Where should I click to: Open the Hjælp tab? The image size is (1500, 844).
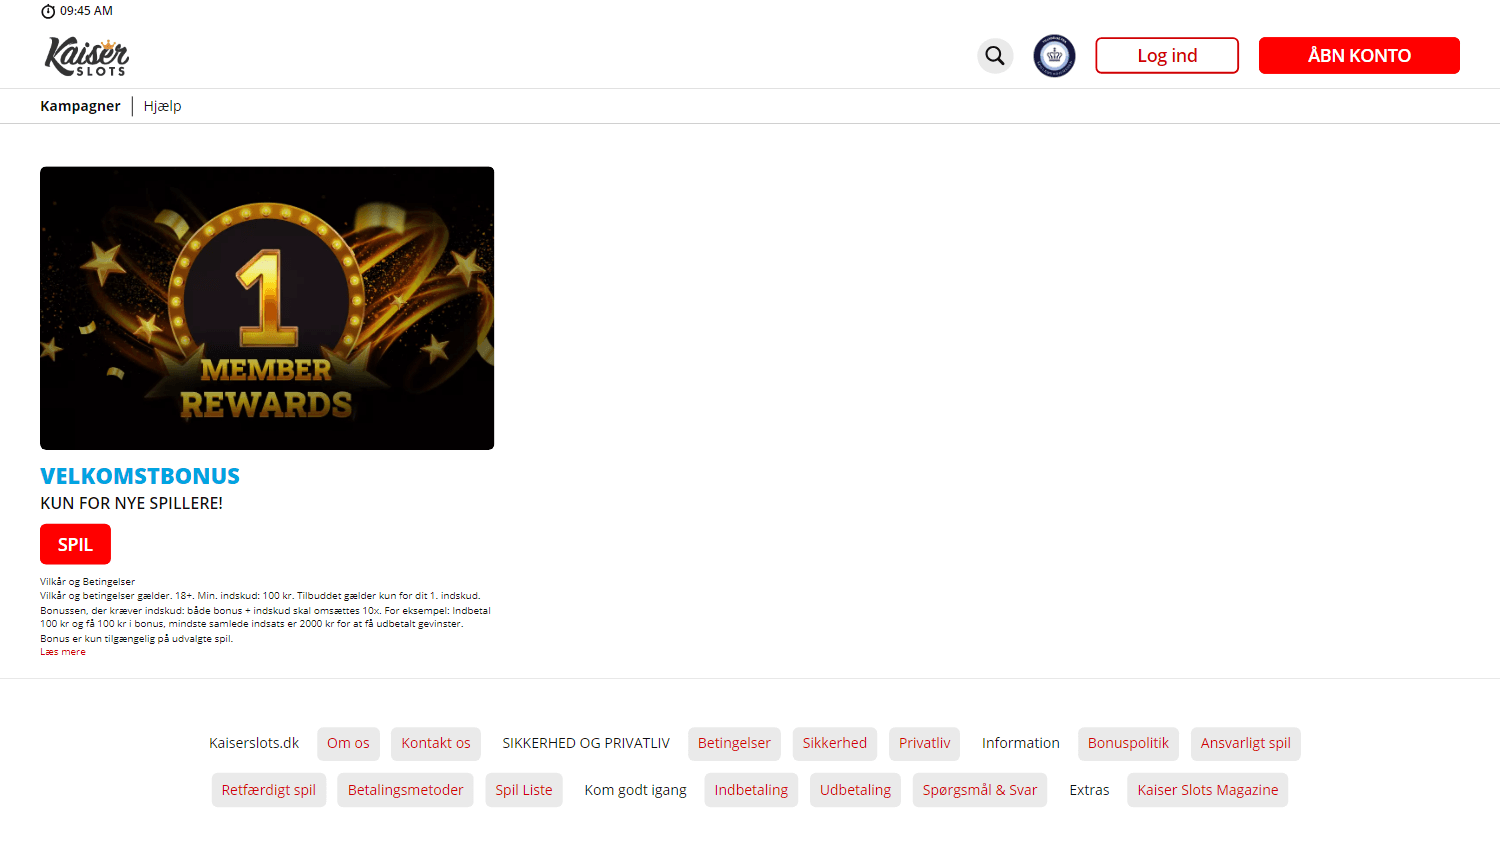[x=162, y=106]
